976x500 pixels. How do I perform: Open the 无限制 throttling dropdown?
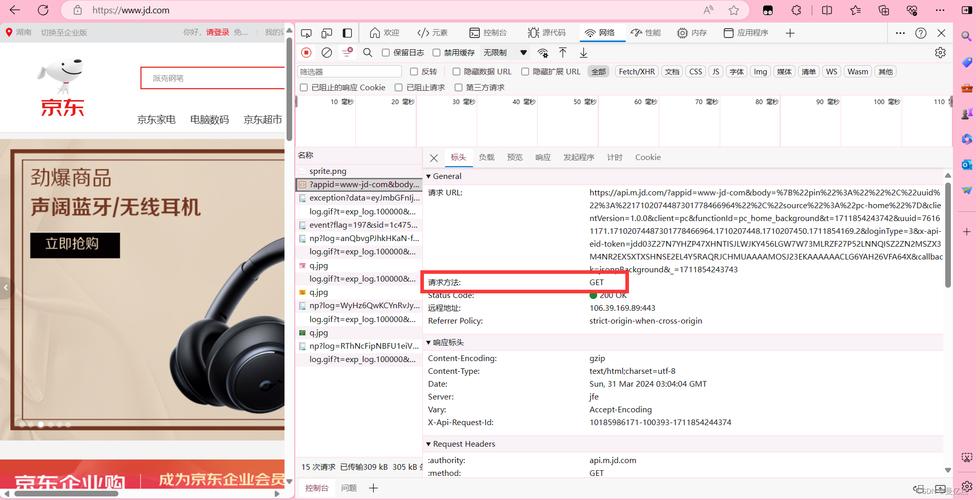pyautogui.click(x=505, y=53)
